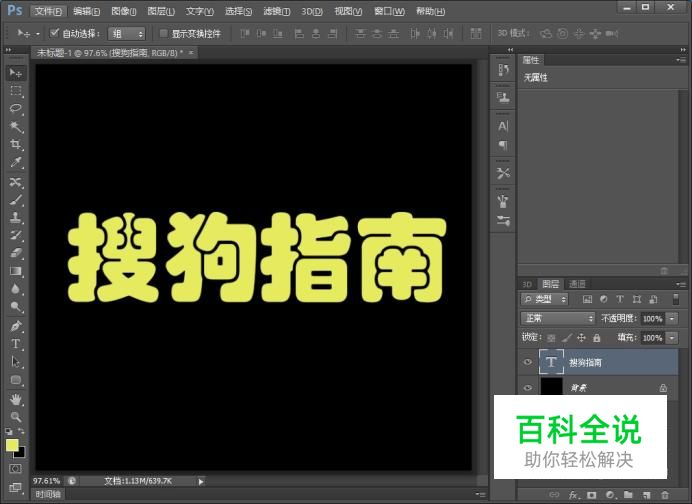This screenshot has height=504, width=692.
Task: Open the 不透明度 slider dropdown arrow
Action: pyautogui.click(x=672, y=318)
